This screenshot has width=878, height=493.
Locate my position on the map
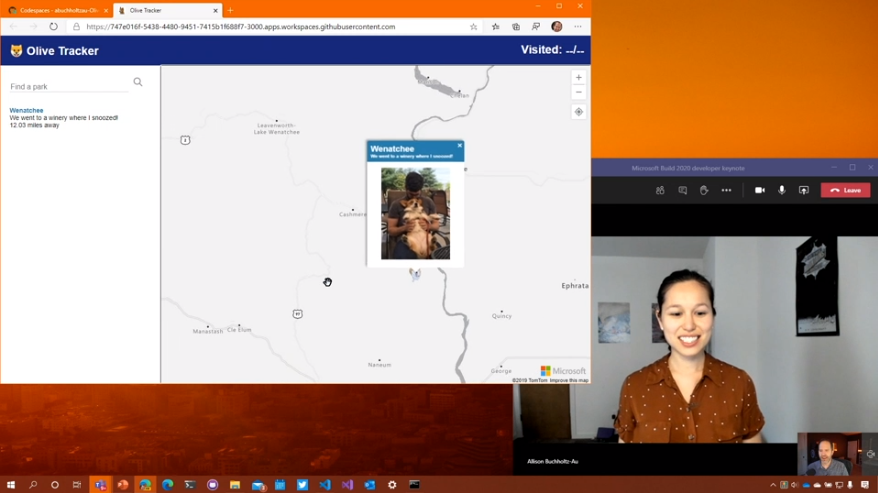click(578, 112)
